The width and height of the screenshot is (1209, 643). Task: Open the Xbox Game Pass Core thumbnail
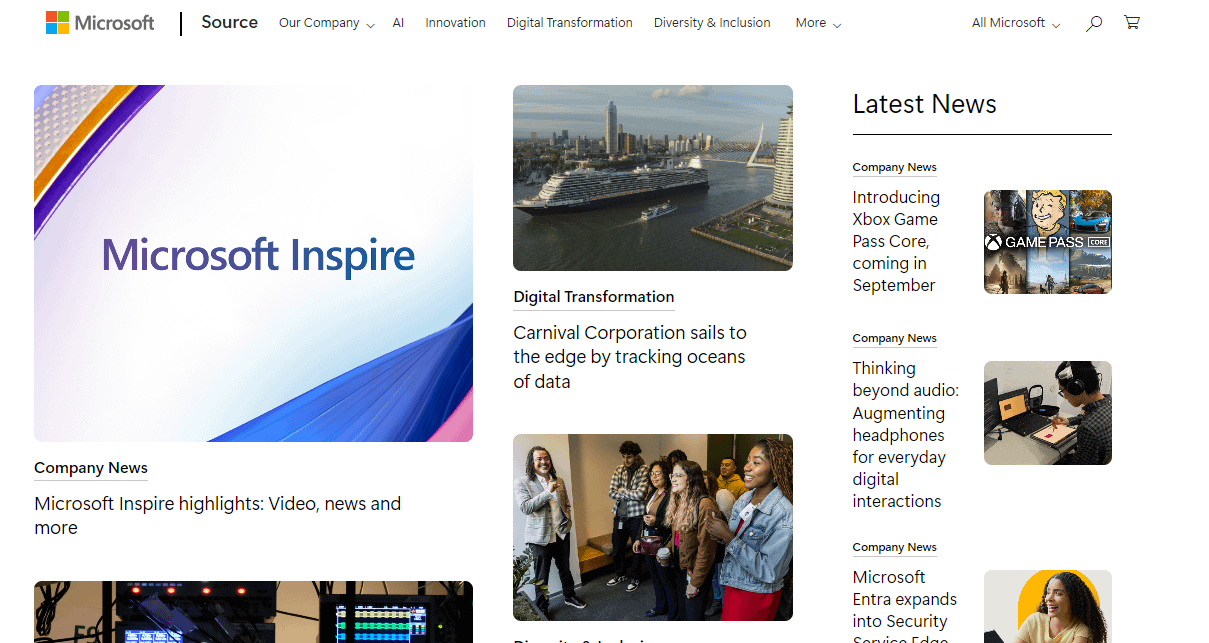[x=1048, y=242]
